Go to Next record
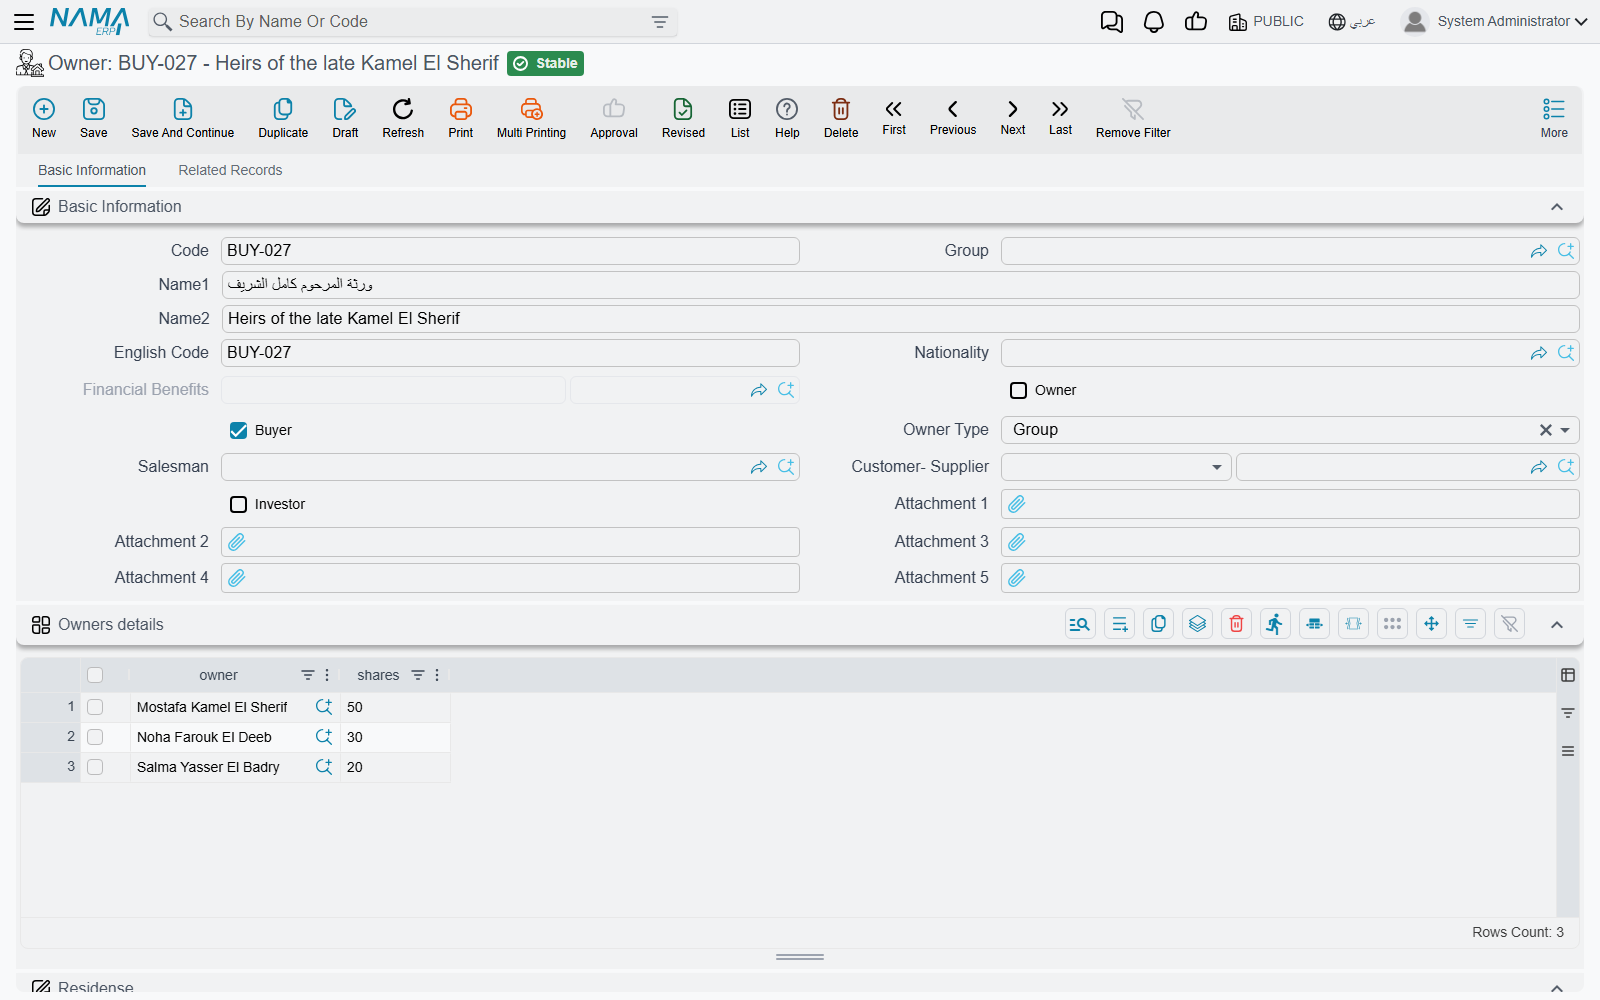This screenshot has height=1000, width=1600. [x=1013, y=117]
